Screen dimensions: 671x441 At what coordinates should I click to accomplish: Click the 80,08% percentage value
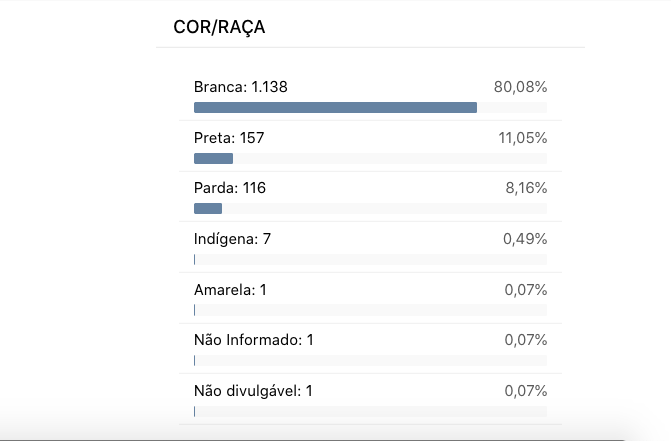[x=520, y=87]
